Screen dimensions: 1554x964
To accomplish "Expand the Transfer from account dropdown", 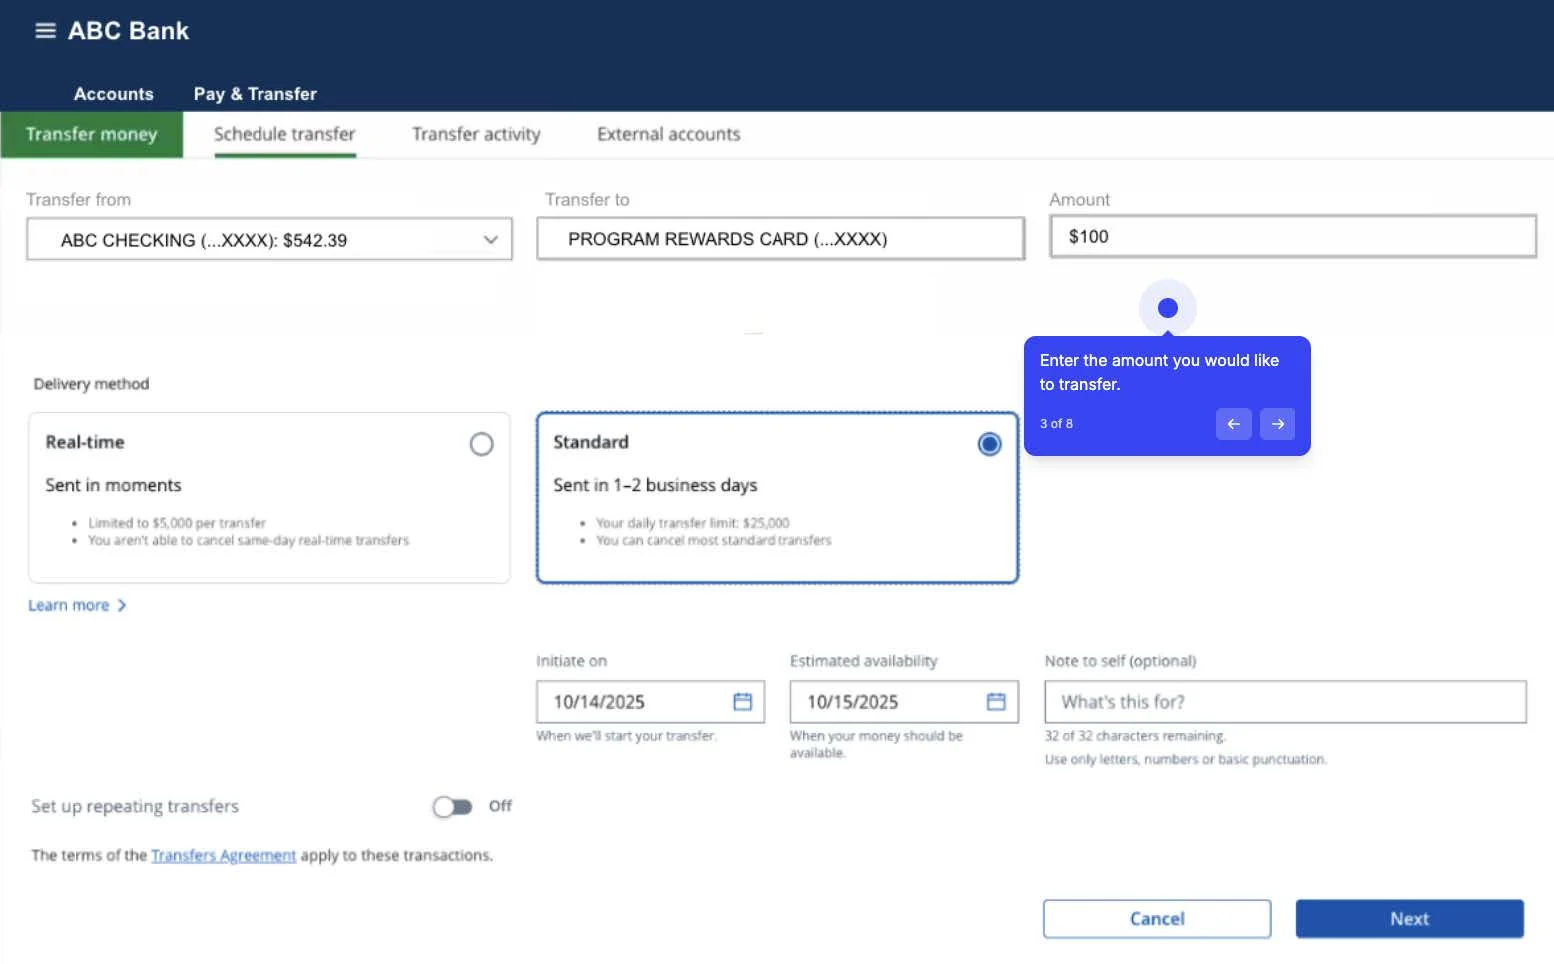I will tap(270, 240).
